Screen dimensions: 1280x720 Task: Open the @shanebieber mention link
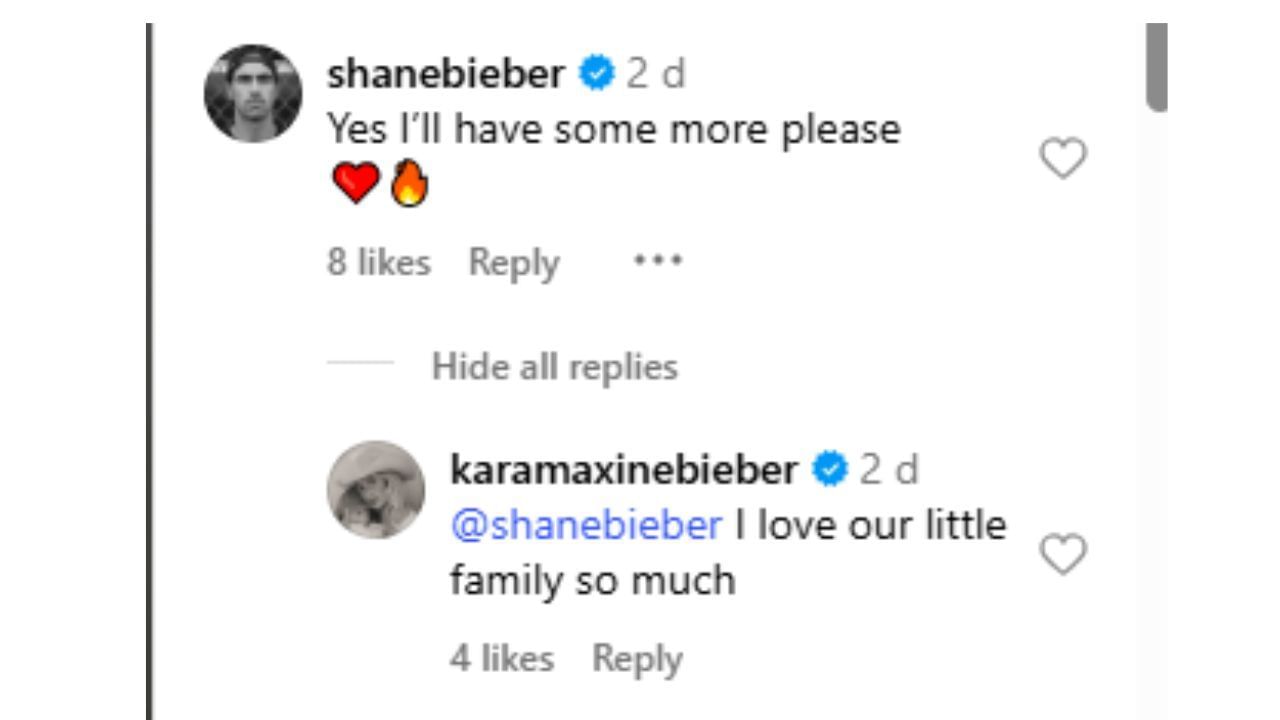click(584, 523)
